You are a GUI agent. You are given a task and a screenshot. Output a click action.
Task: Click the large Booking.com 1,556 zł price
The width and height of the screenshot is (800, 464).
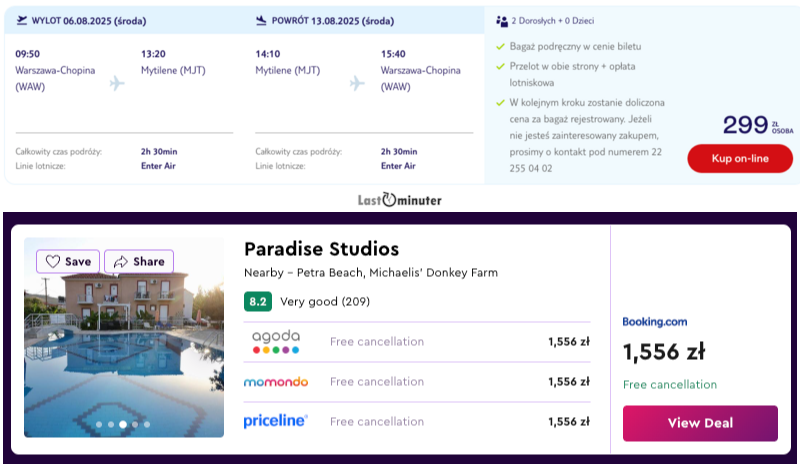[x=664, y=352]
